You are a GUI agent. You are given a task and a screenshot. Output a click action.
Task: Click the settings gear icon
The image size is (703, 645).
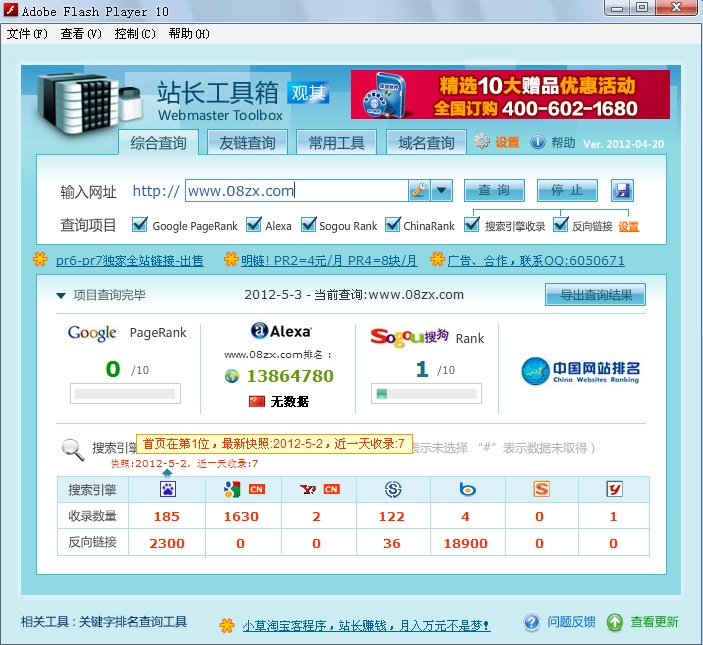(482, 142)
